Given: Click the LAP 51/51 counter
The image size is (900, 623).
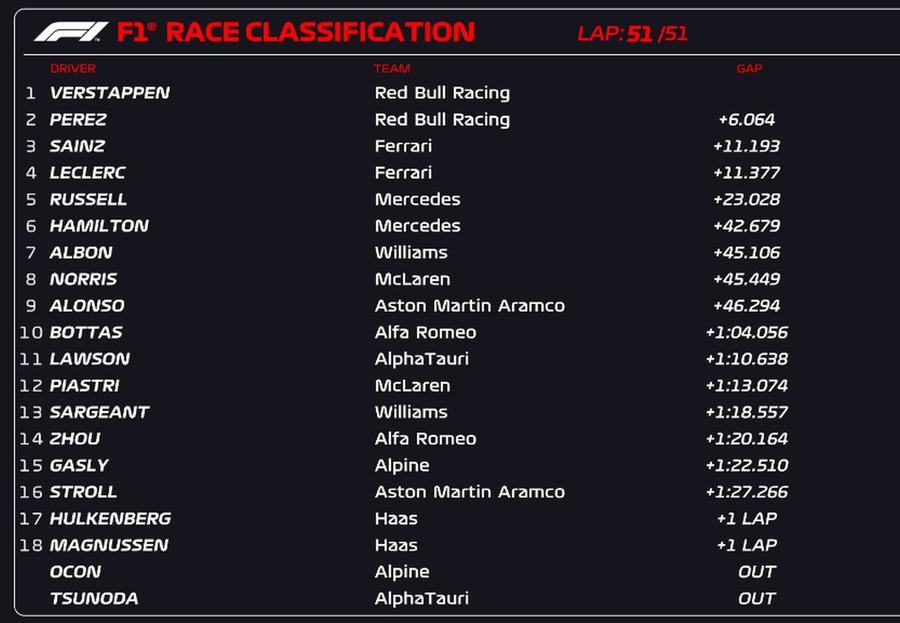Looking at the screenshot, I should [x=633, y=33].
